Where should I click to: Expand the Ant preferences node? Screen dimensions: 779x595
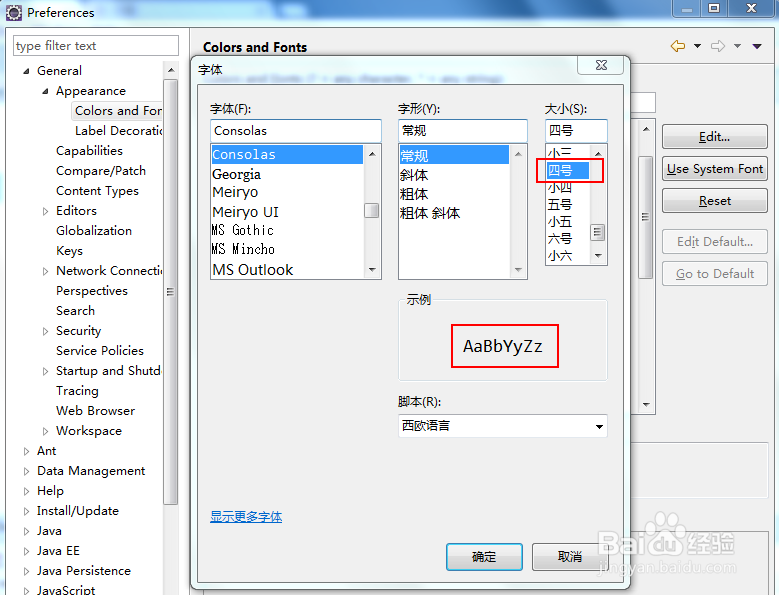[x=26, y=451]
